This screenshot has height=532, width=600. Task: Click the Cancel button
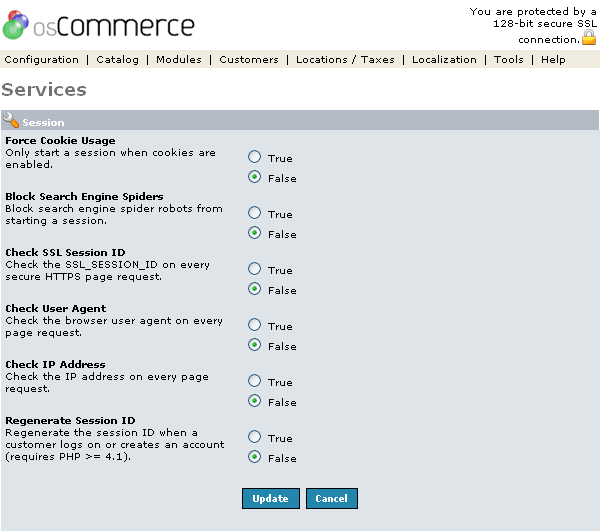tap(332, 498)
